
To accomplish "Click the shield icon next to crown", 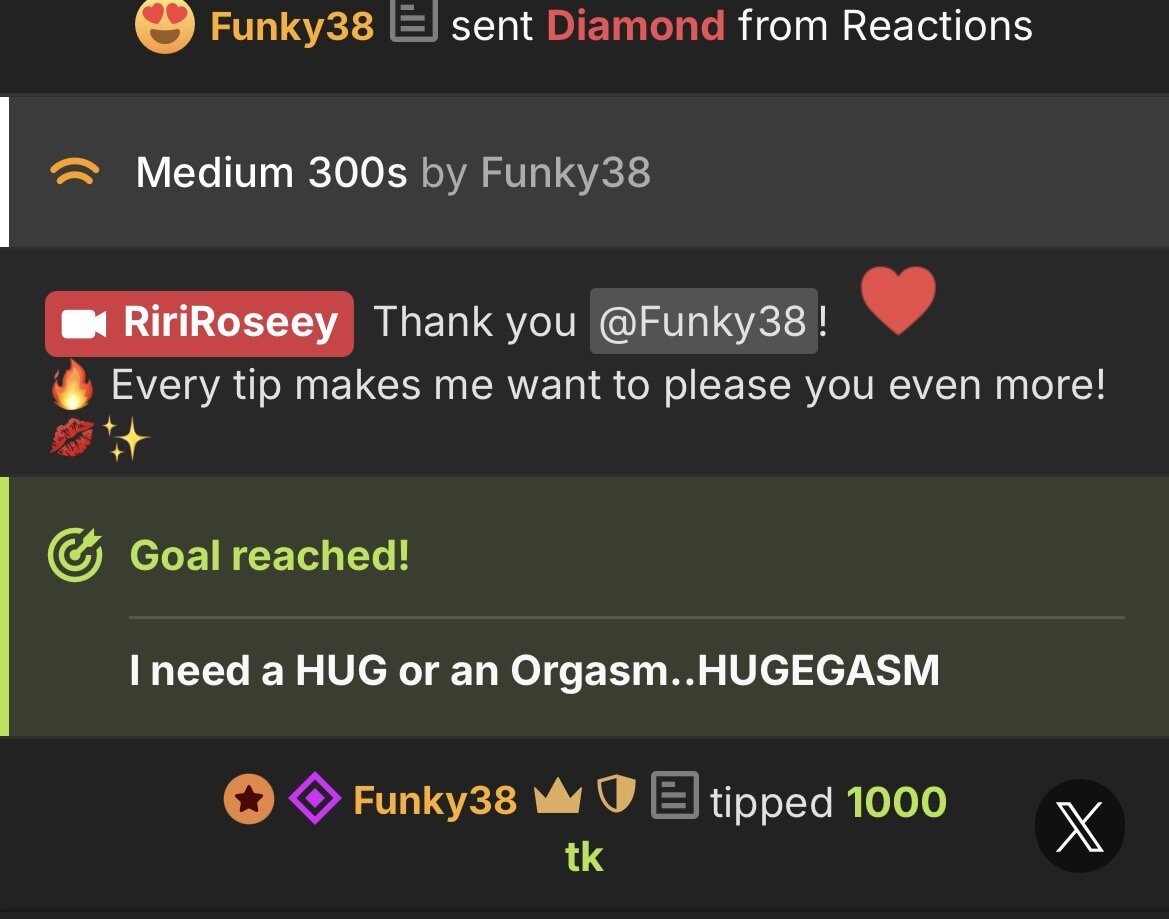I will click(617, 794).
